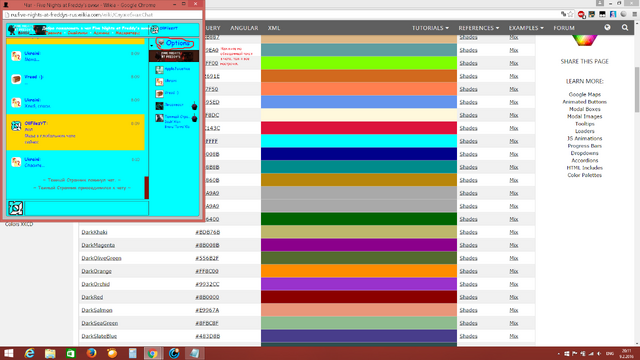Open the Options button in chat
Screen dimensions: 640x360
(x=174, y=43)
